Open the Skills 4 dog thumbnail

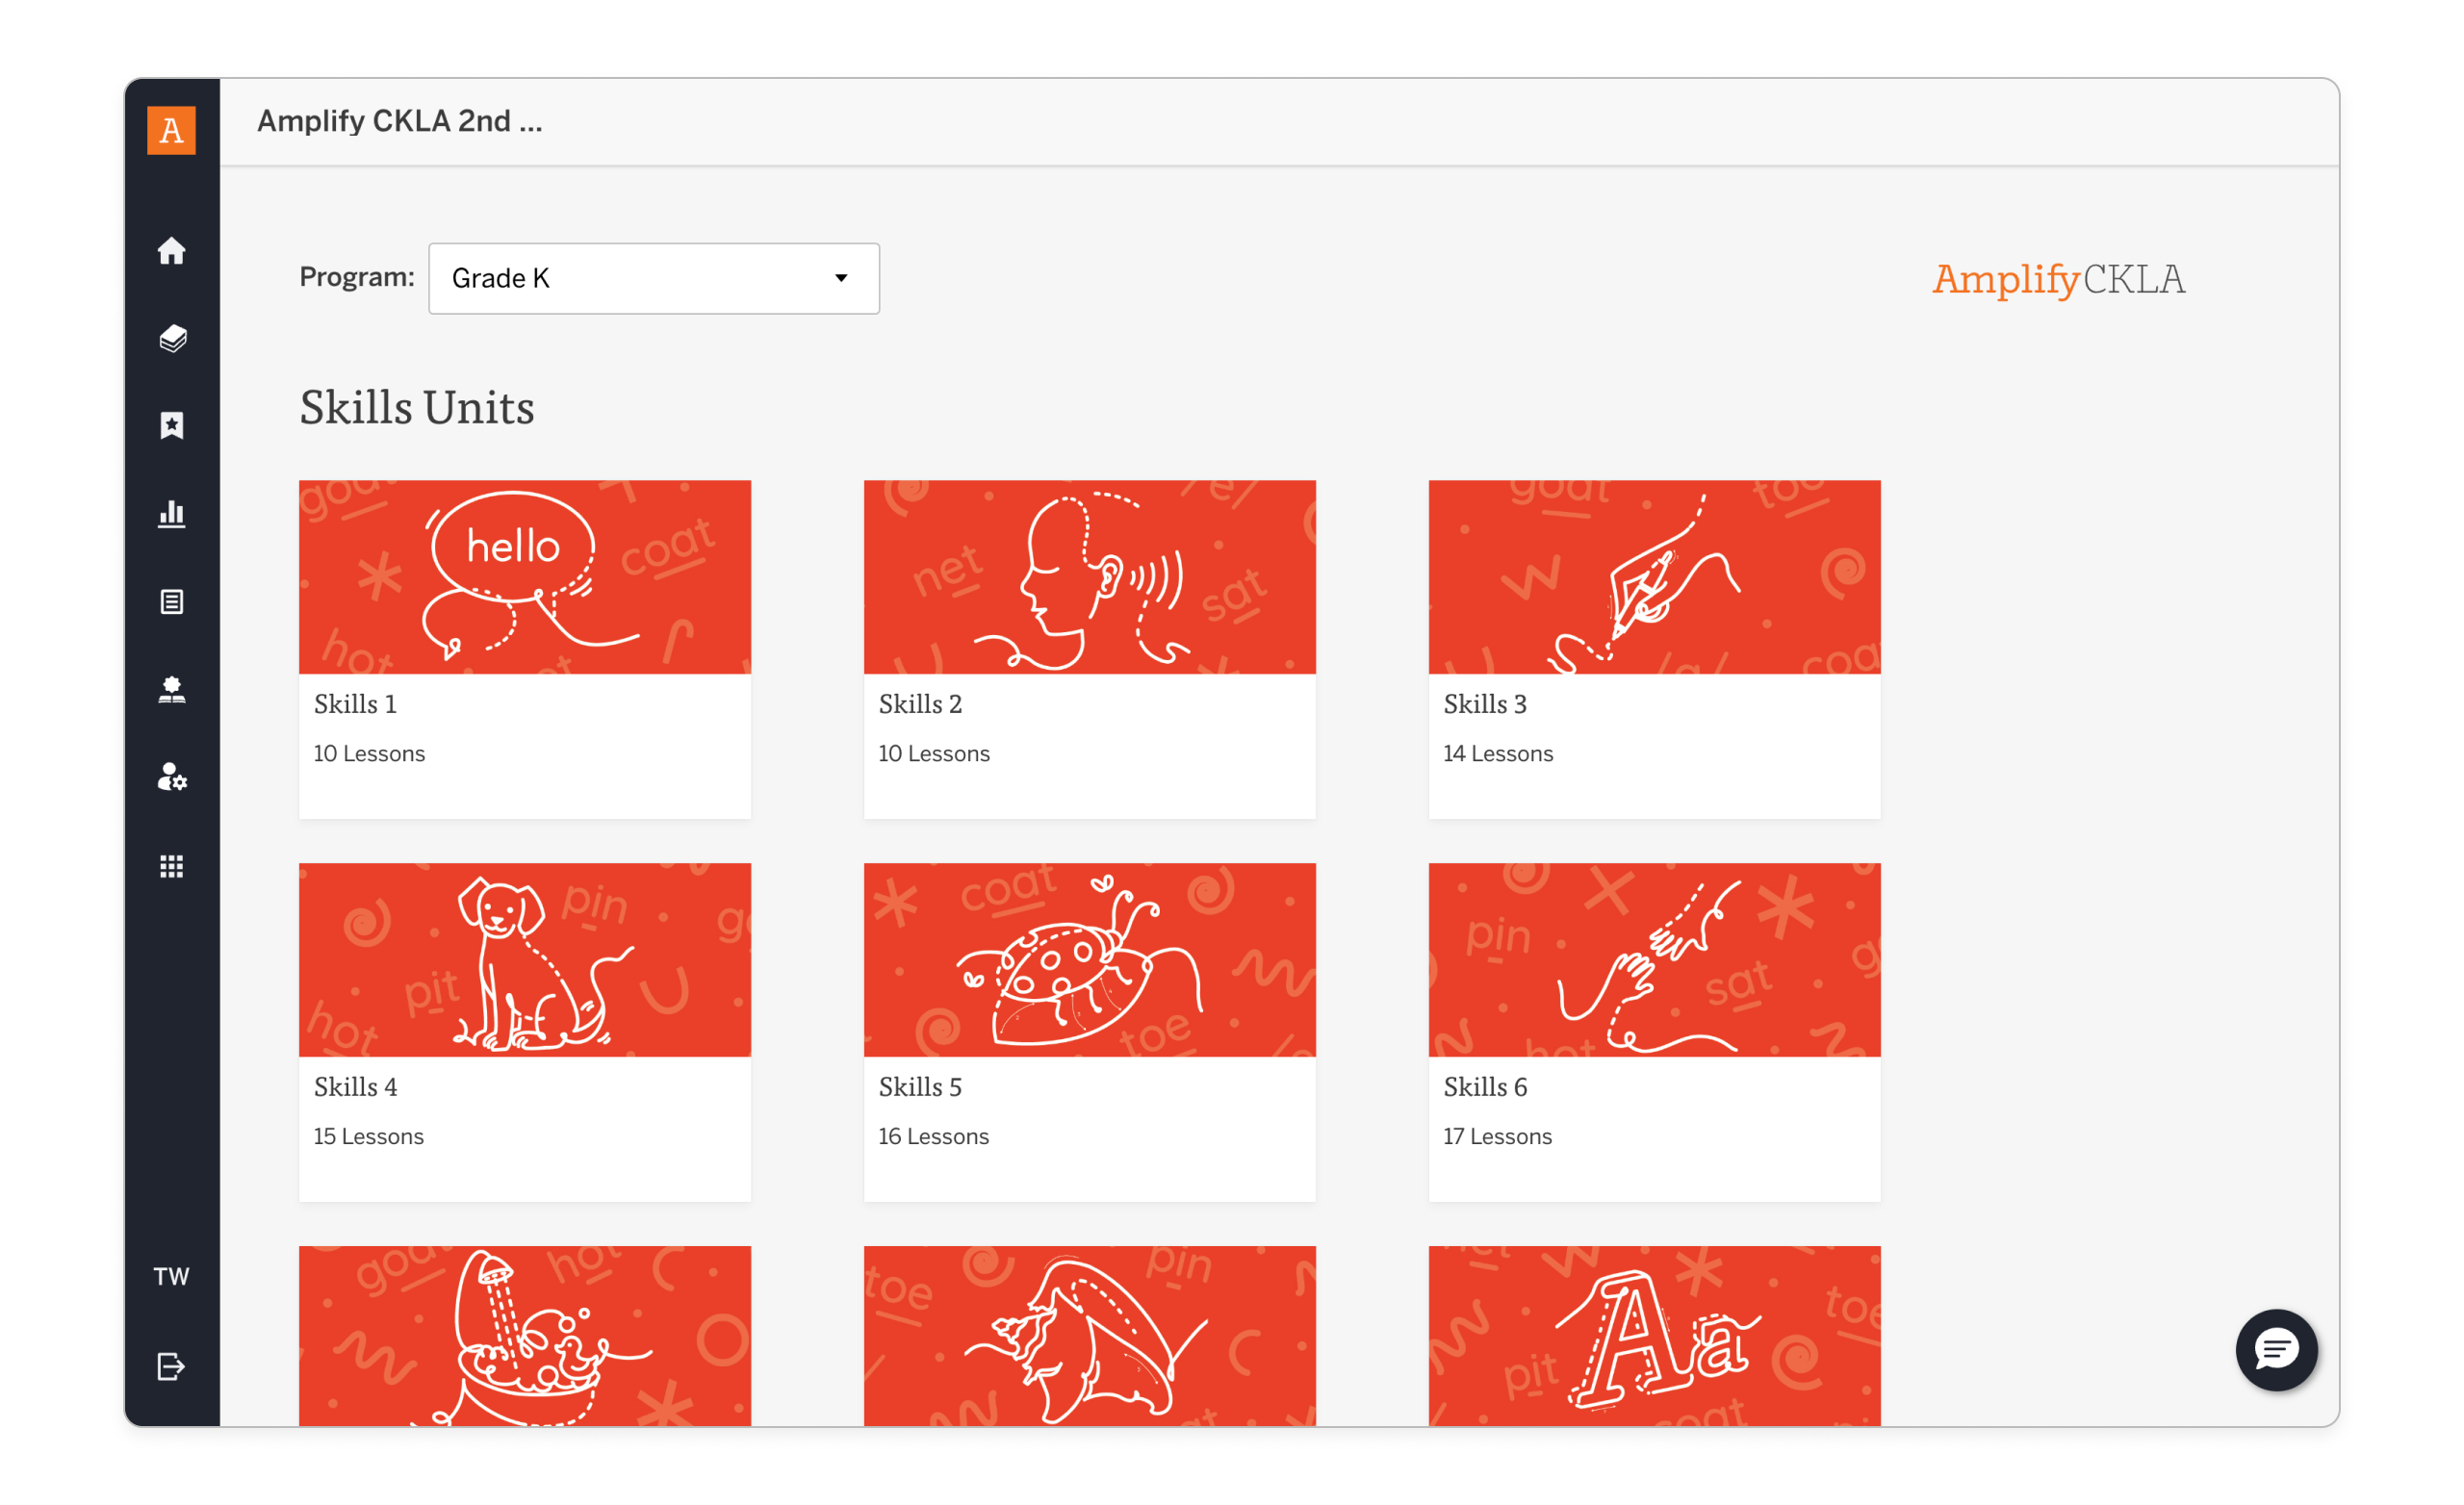coord(524,960)
